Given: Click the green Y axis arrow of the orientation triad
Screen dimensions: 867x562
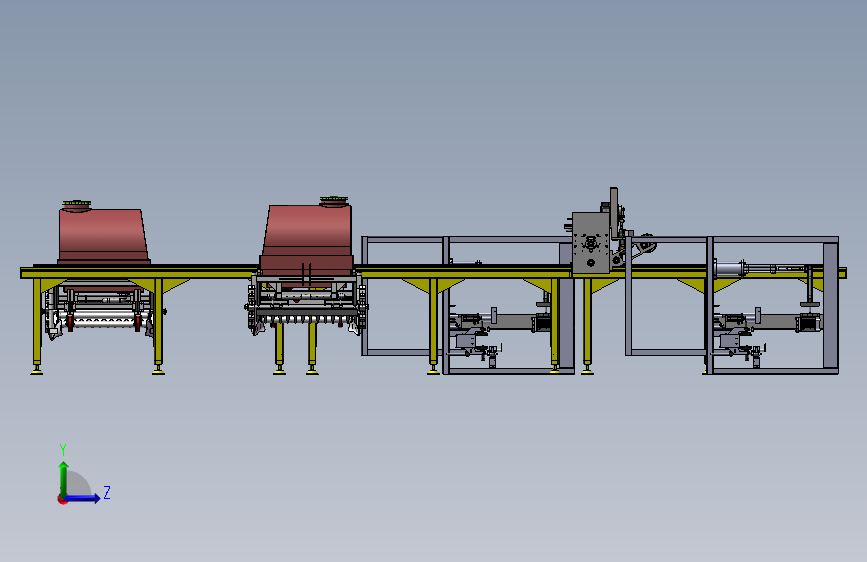Looking at the screenshot, I should pos(64,479).
